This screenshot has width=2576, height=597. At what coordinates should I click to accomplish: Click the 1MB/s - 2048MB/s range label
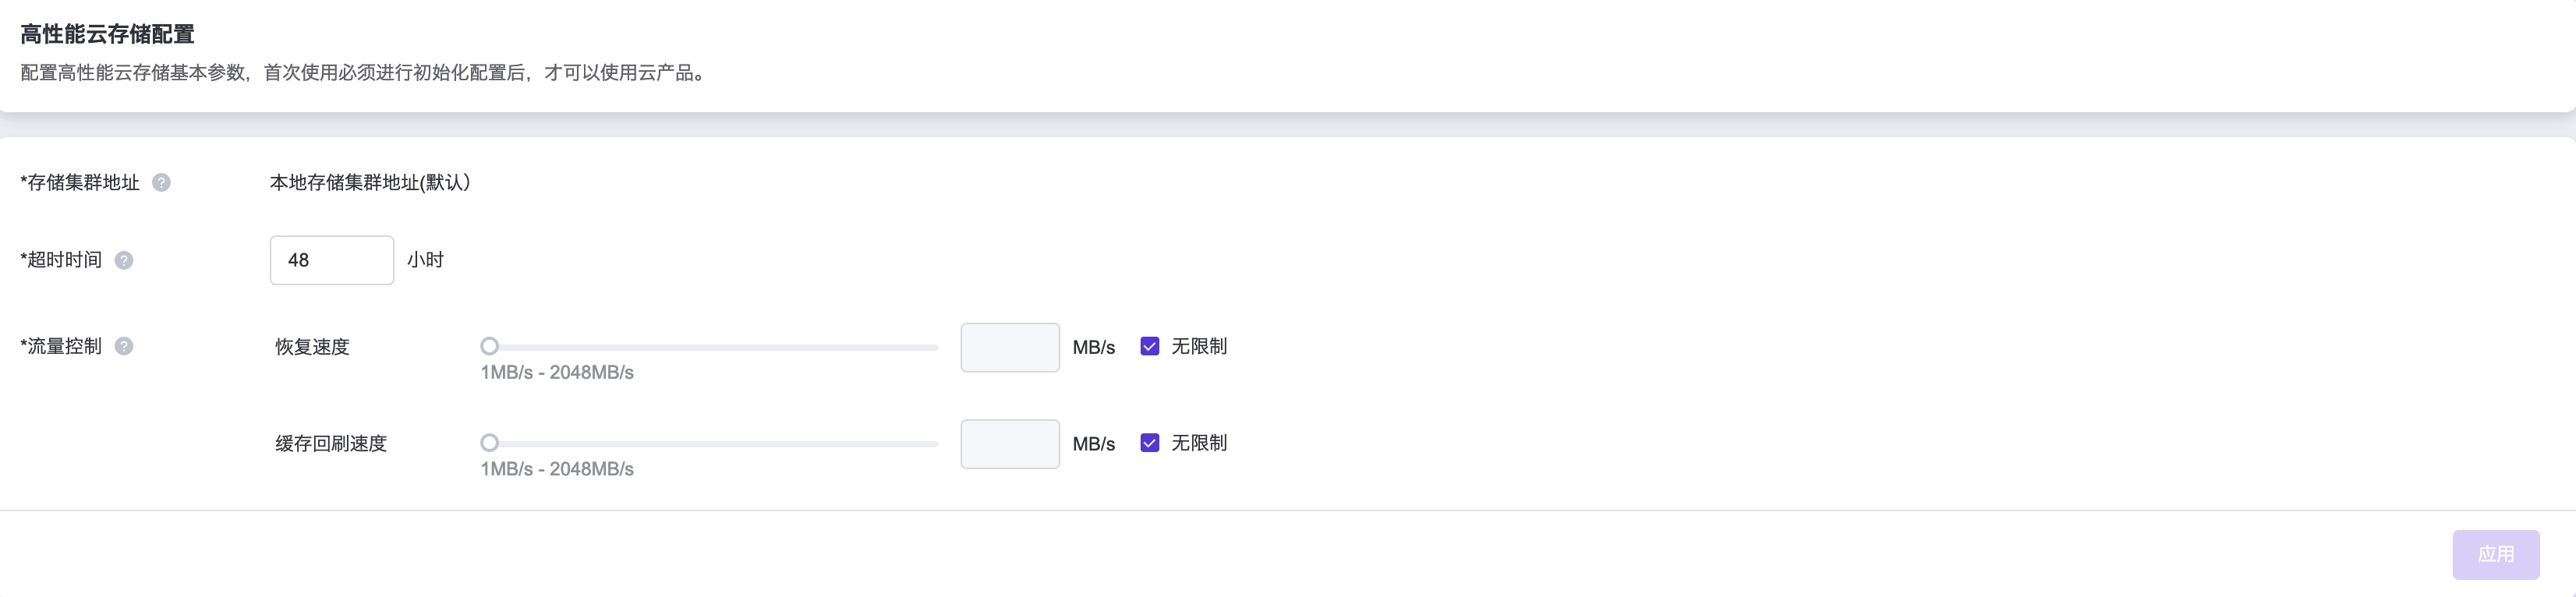(557, 372)
